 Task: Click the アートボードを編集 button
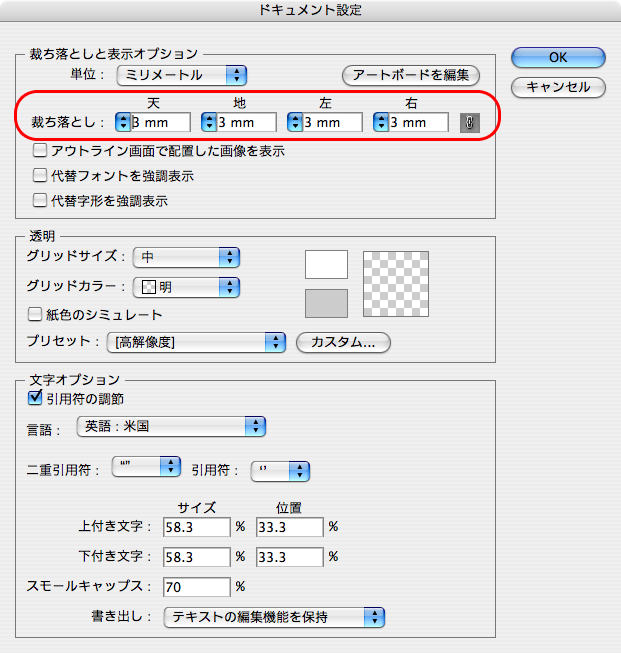pos(411,75)
